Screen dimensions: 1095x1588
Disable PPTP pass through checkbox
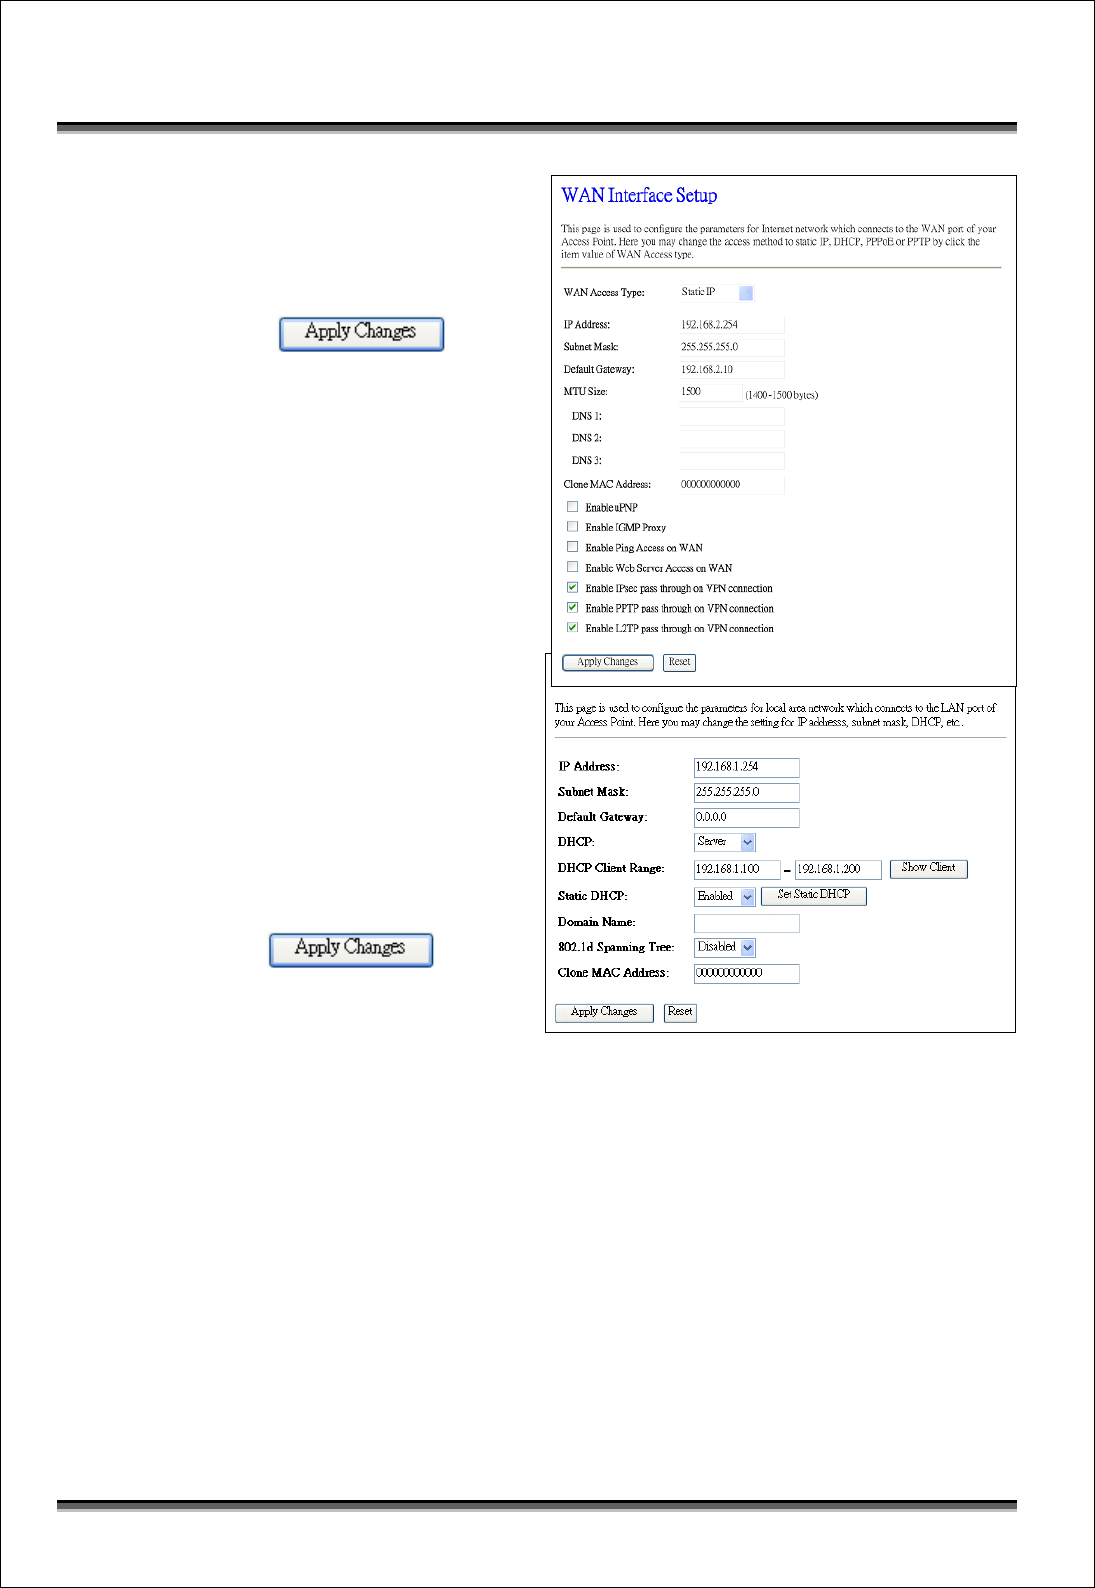pyautogui.click(x=573, y=608)
